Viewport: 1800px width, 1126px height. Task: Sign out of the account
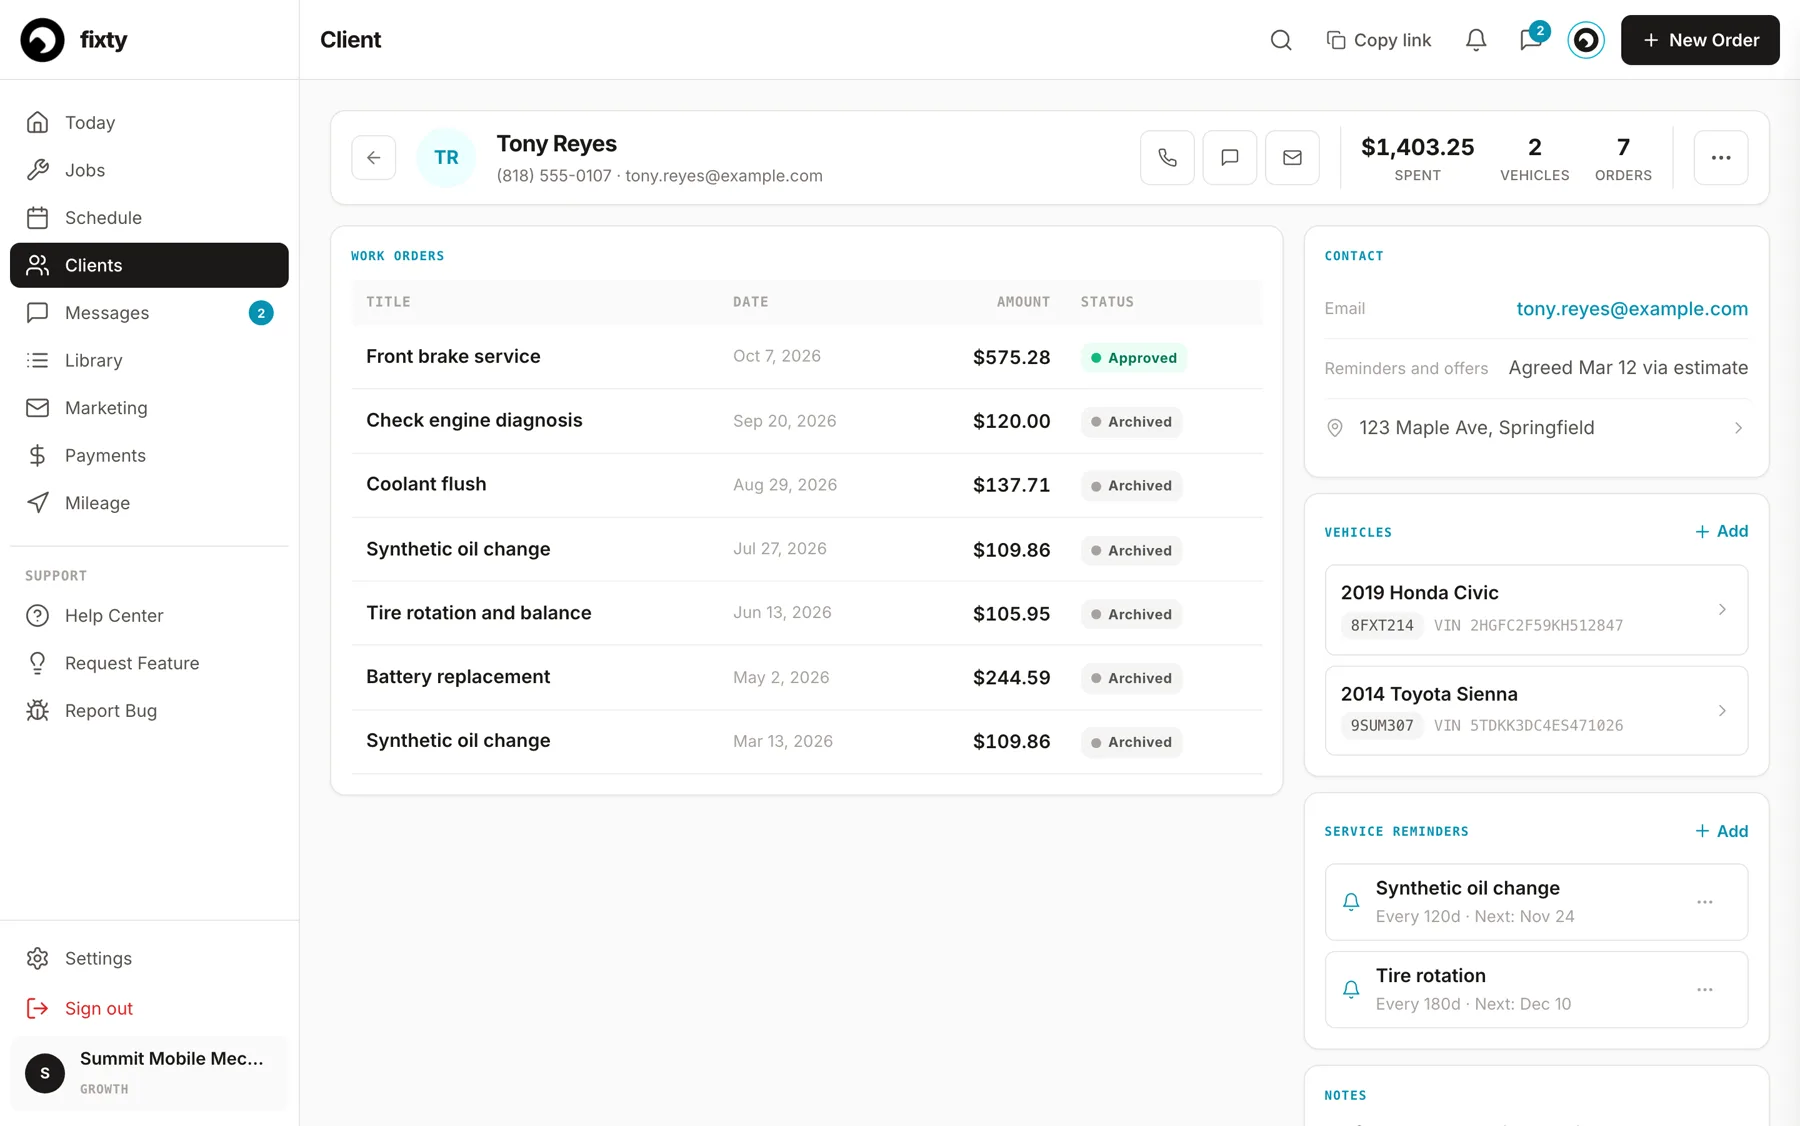pos(149,1008)
